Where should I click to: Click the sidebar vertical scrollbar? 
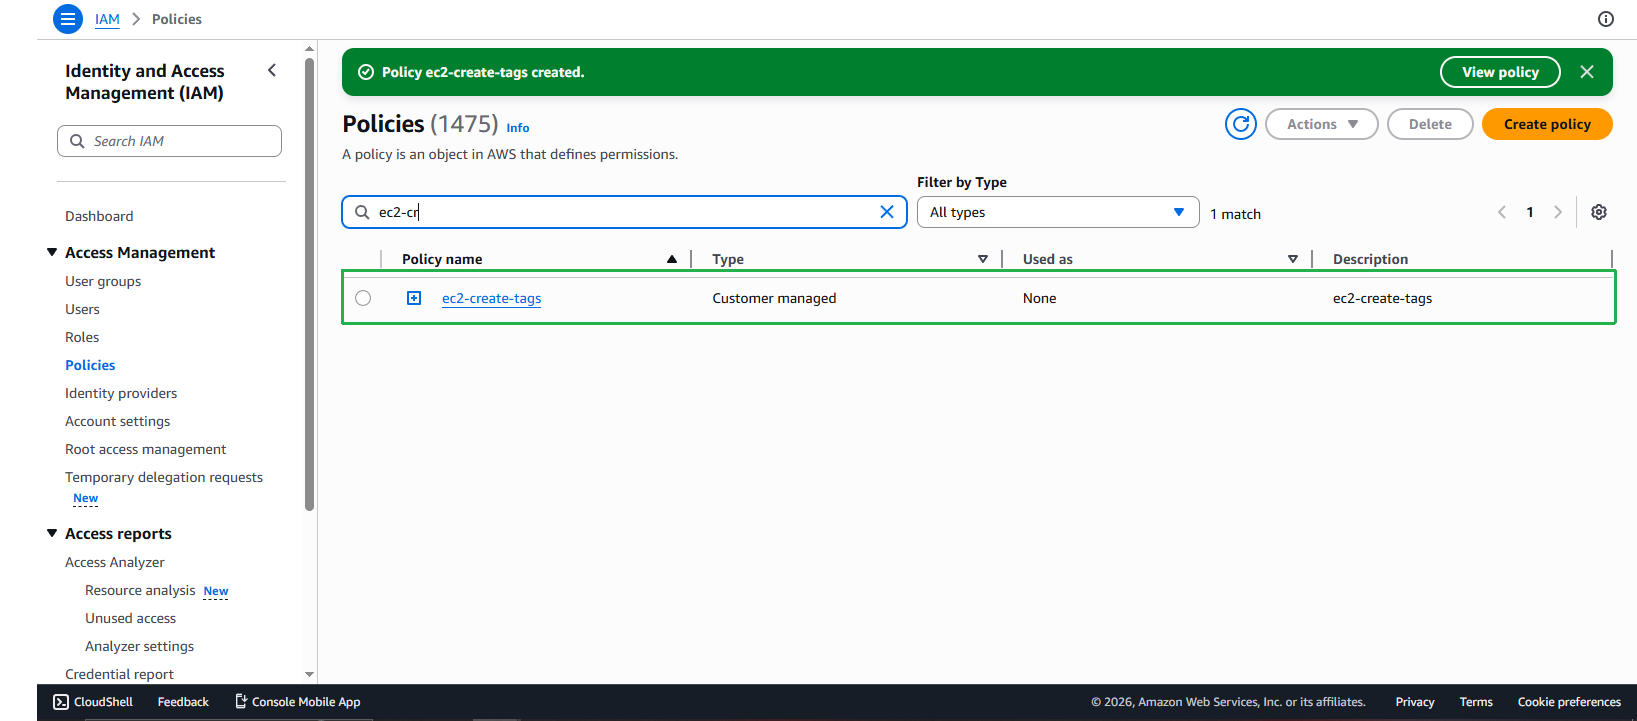309,284
